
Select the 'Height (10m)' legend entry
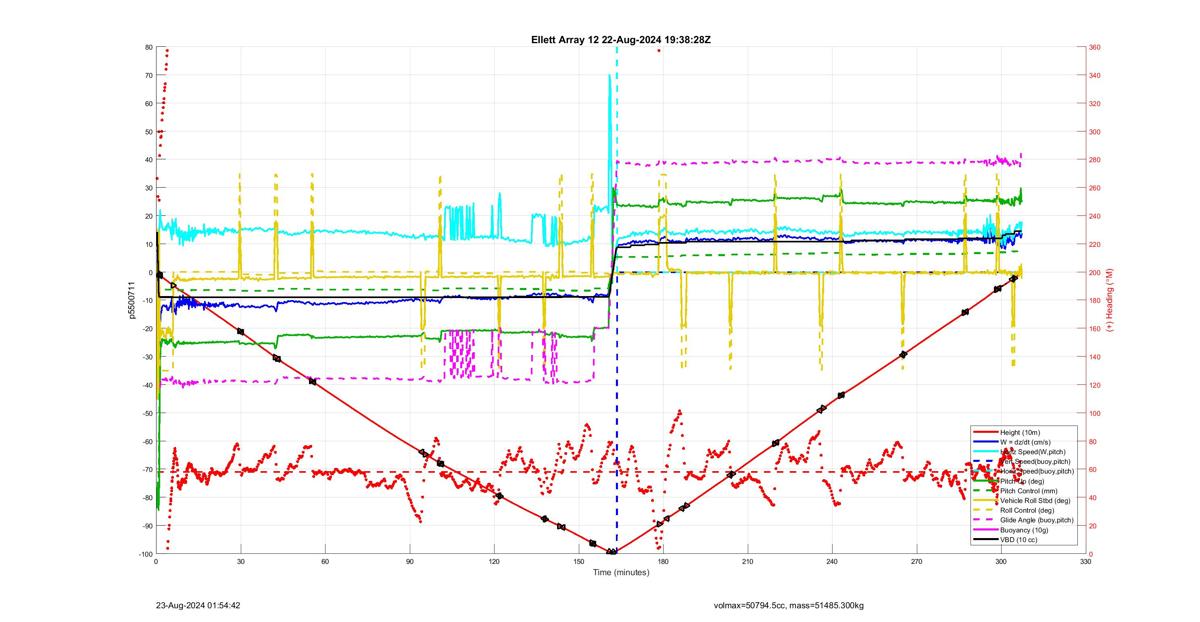pyautogui.click(x=1007, y=432)
